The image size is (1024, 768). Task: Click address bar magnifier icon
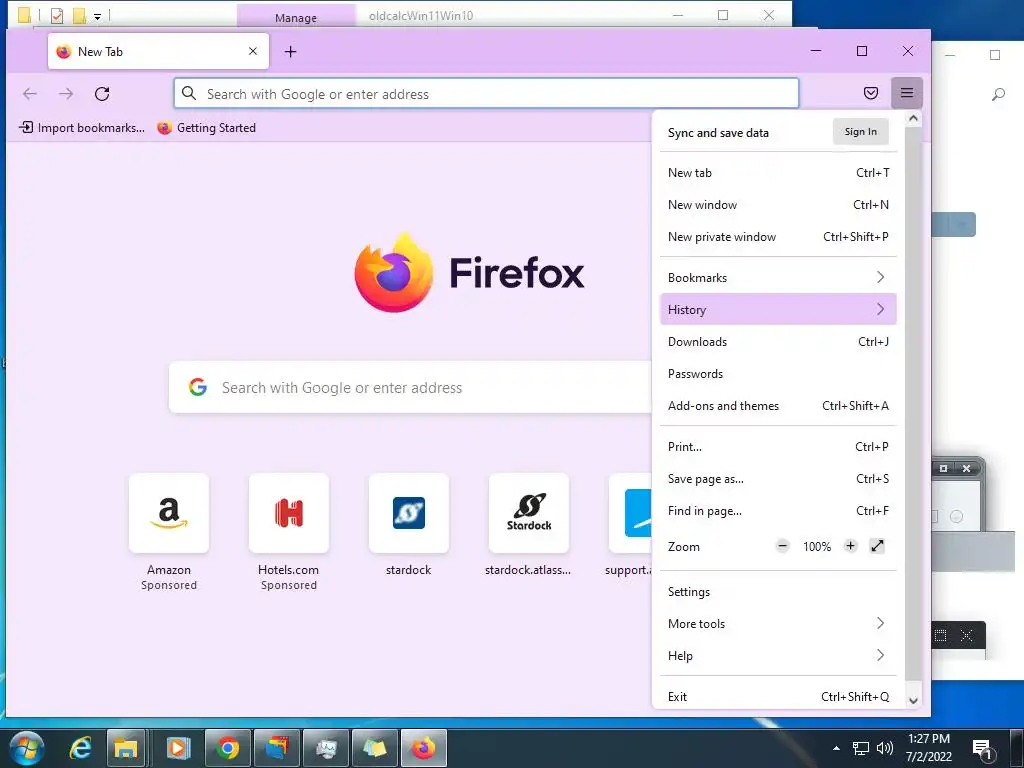tap(189, 93)
